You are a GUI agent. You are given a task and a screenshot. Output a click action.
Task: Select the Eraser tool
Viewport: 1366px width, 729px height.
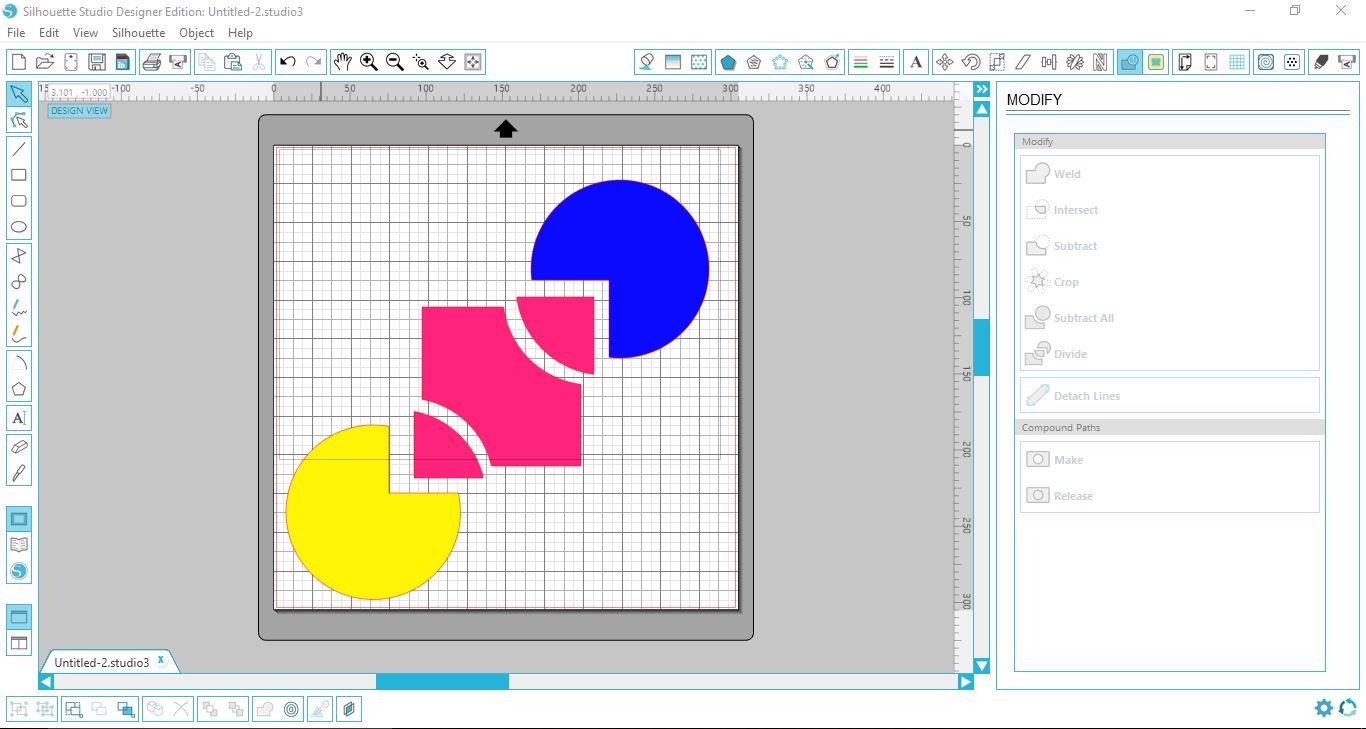click(18, 446)
